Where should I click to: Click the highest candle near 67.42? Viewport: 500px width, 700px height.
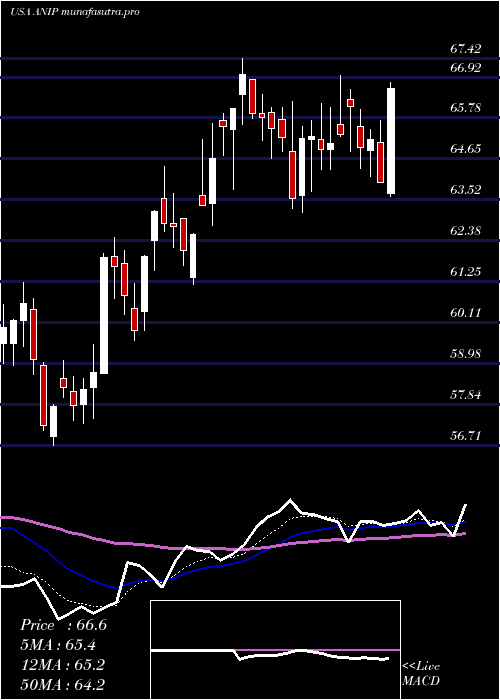pyautogui.click(x=242, y=92)
